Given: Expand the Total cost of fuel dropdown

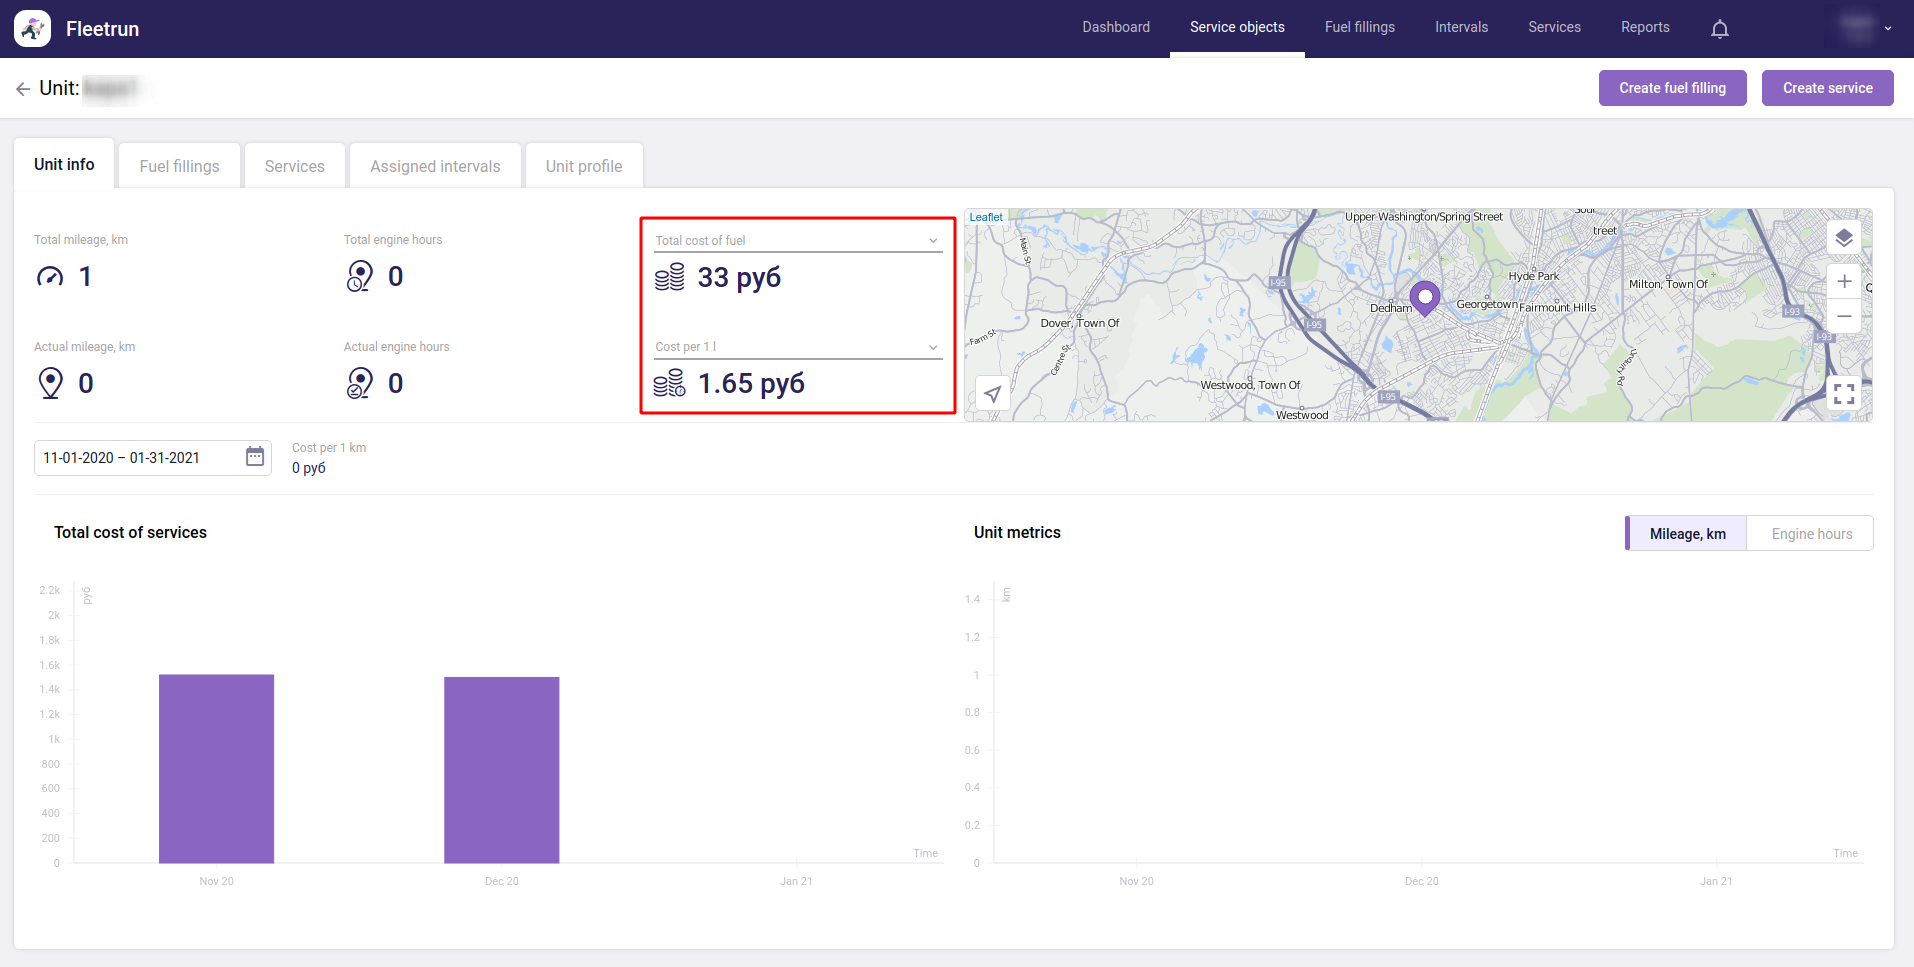Looking at the screenshot, I should pos(932,241).
